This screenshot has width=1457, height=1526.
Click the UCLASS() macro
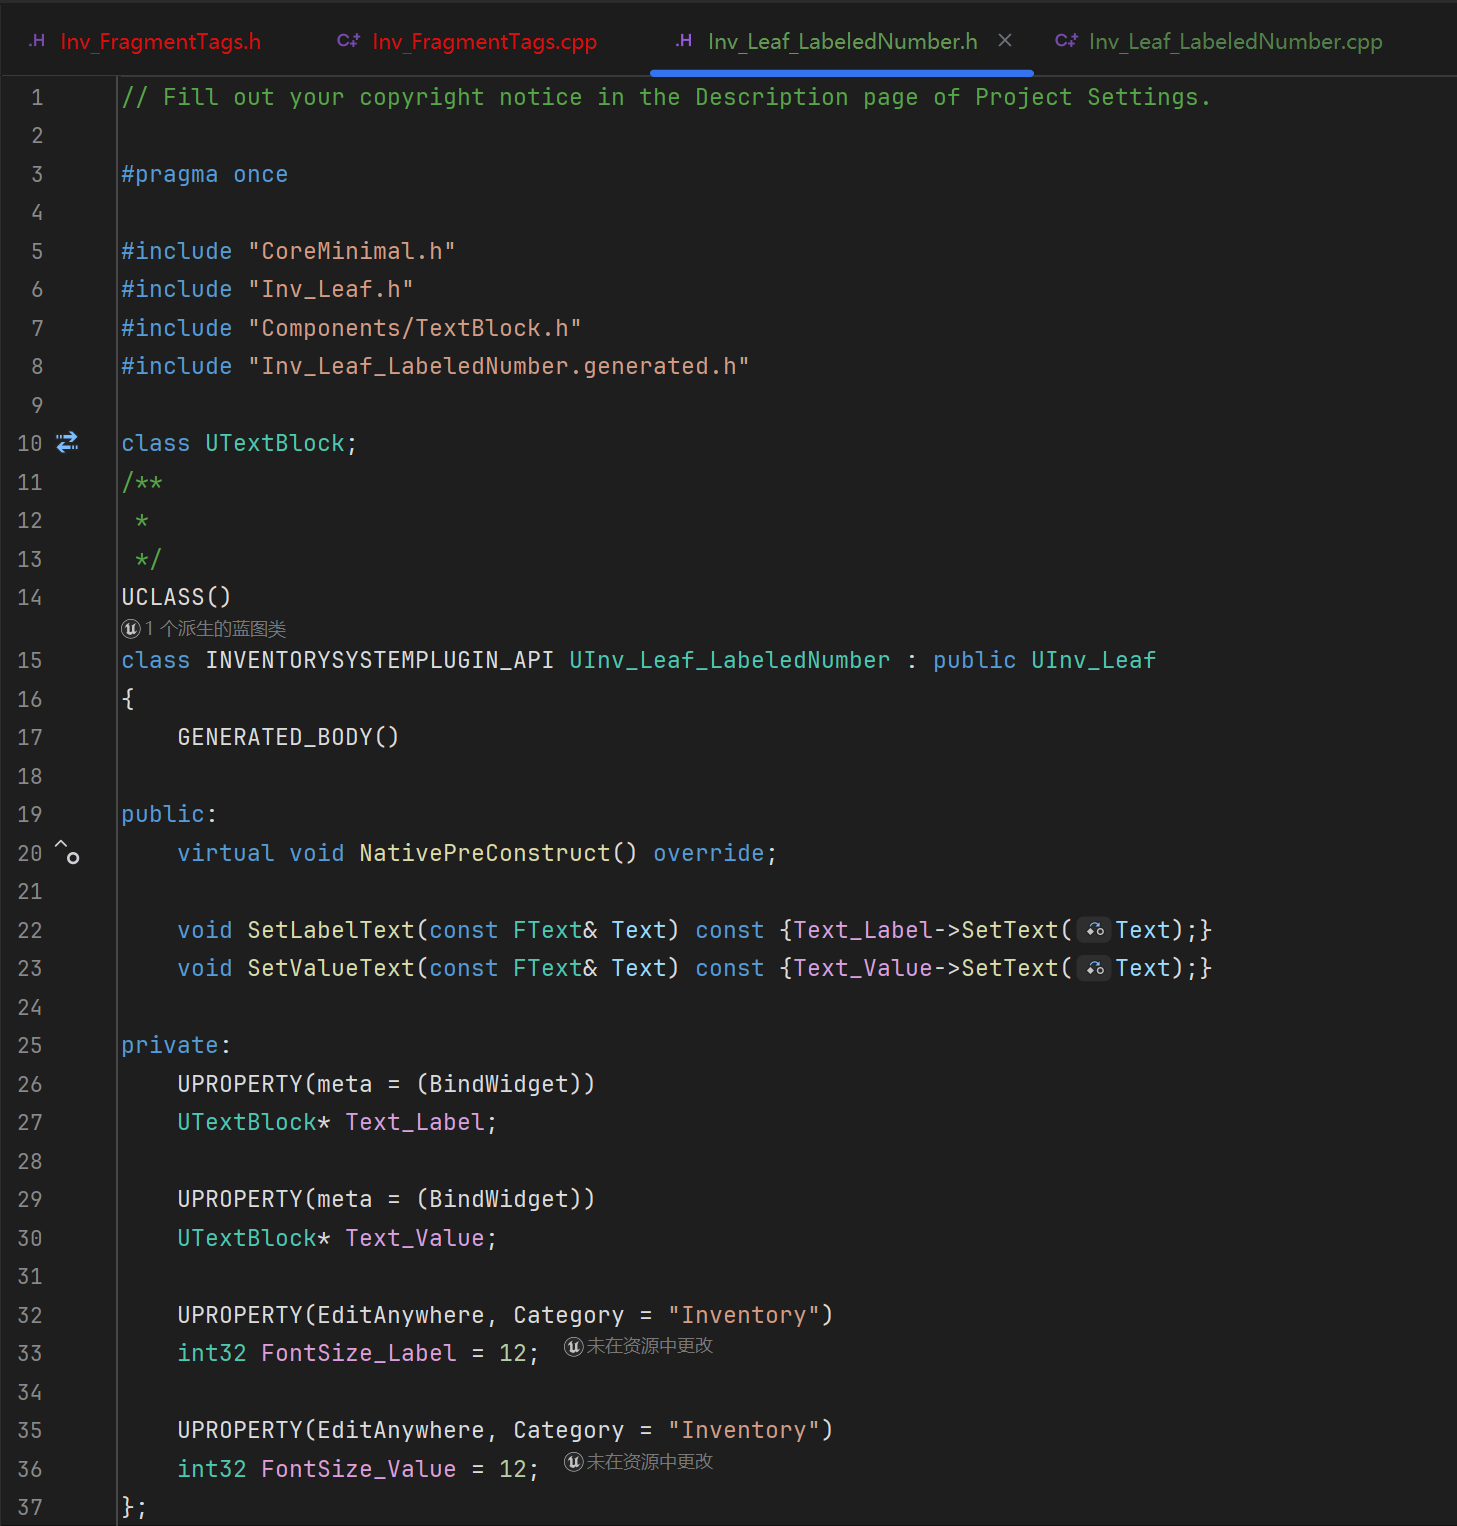[x=177, y=597]
